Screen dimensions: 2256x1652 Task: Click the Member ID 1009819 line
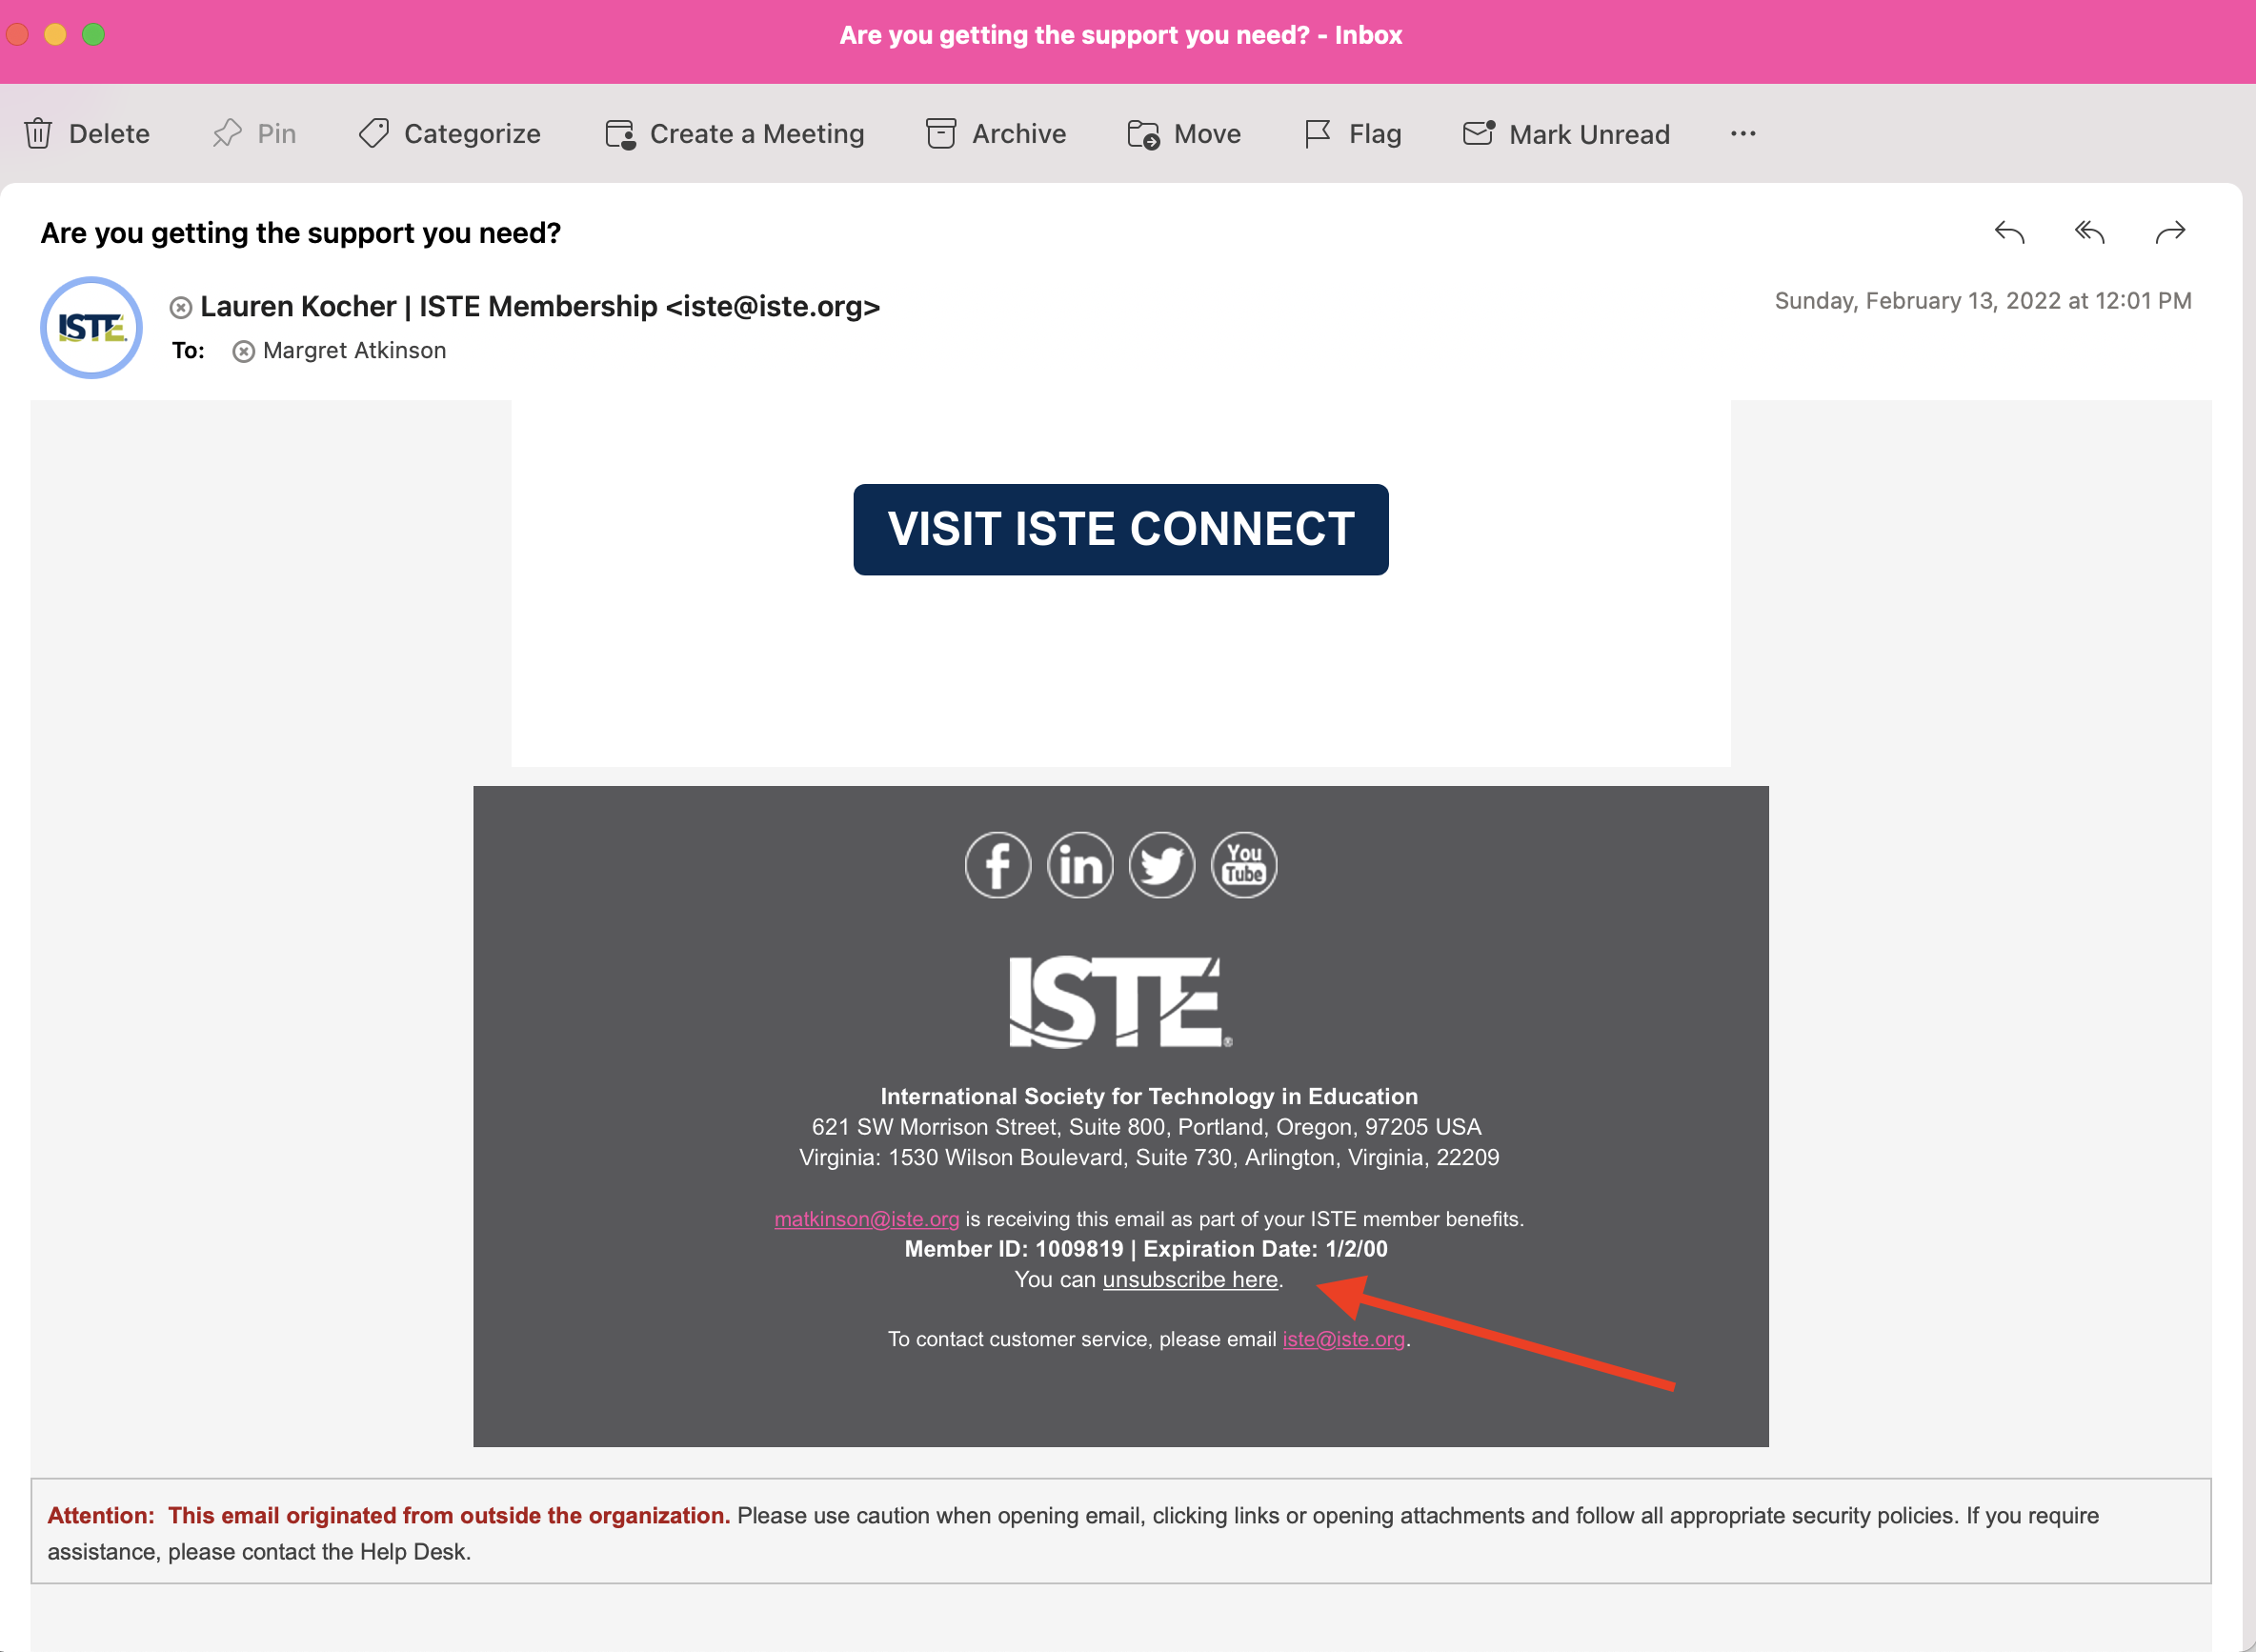coord(1146,1249)
